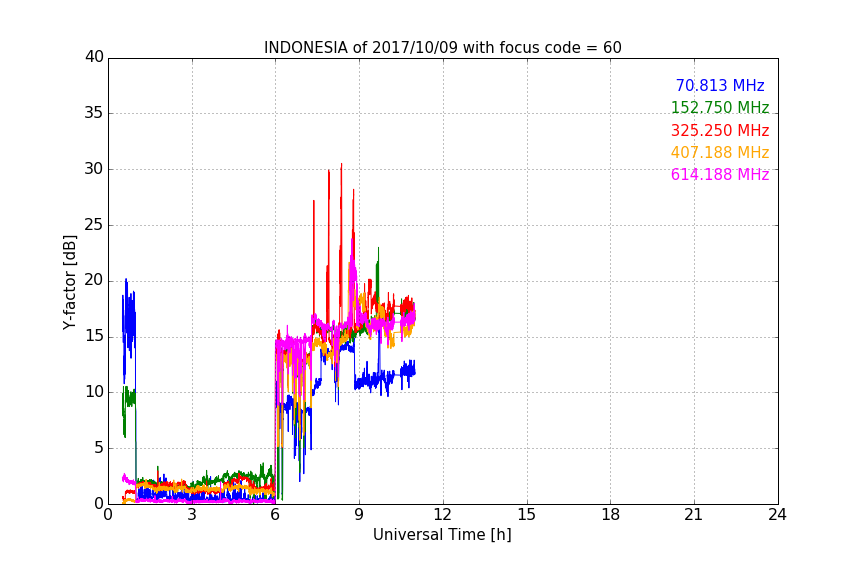Click the y-axis tick label "30"
Viewport: 864px width, 576px height.
94,169
